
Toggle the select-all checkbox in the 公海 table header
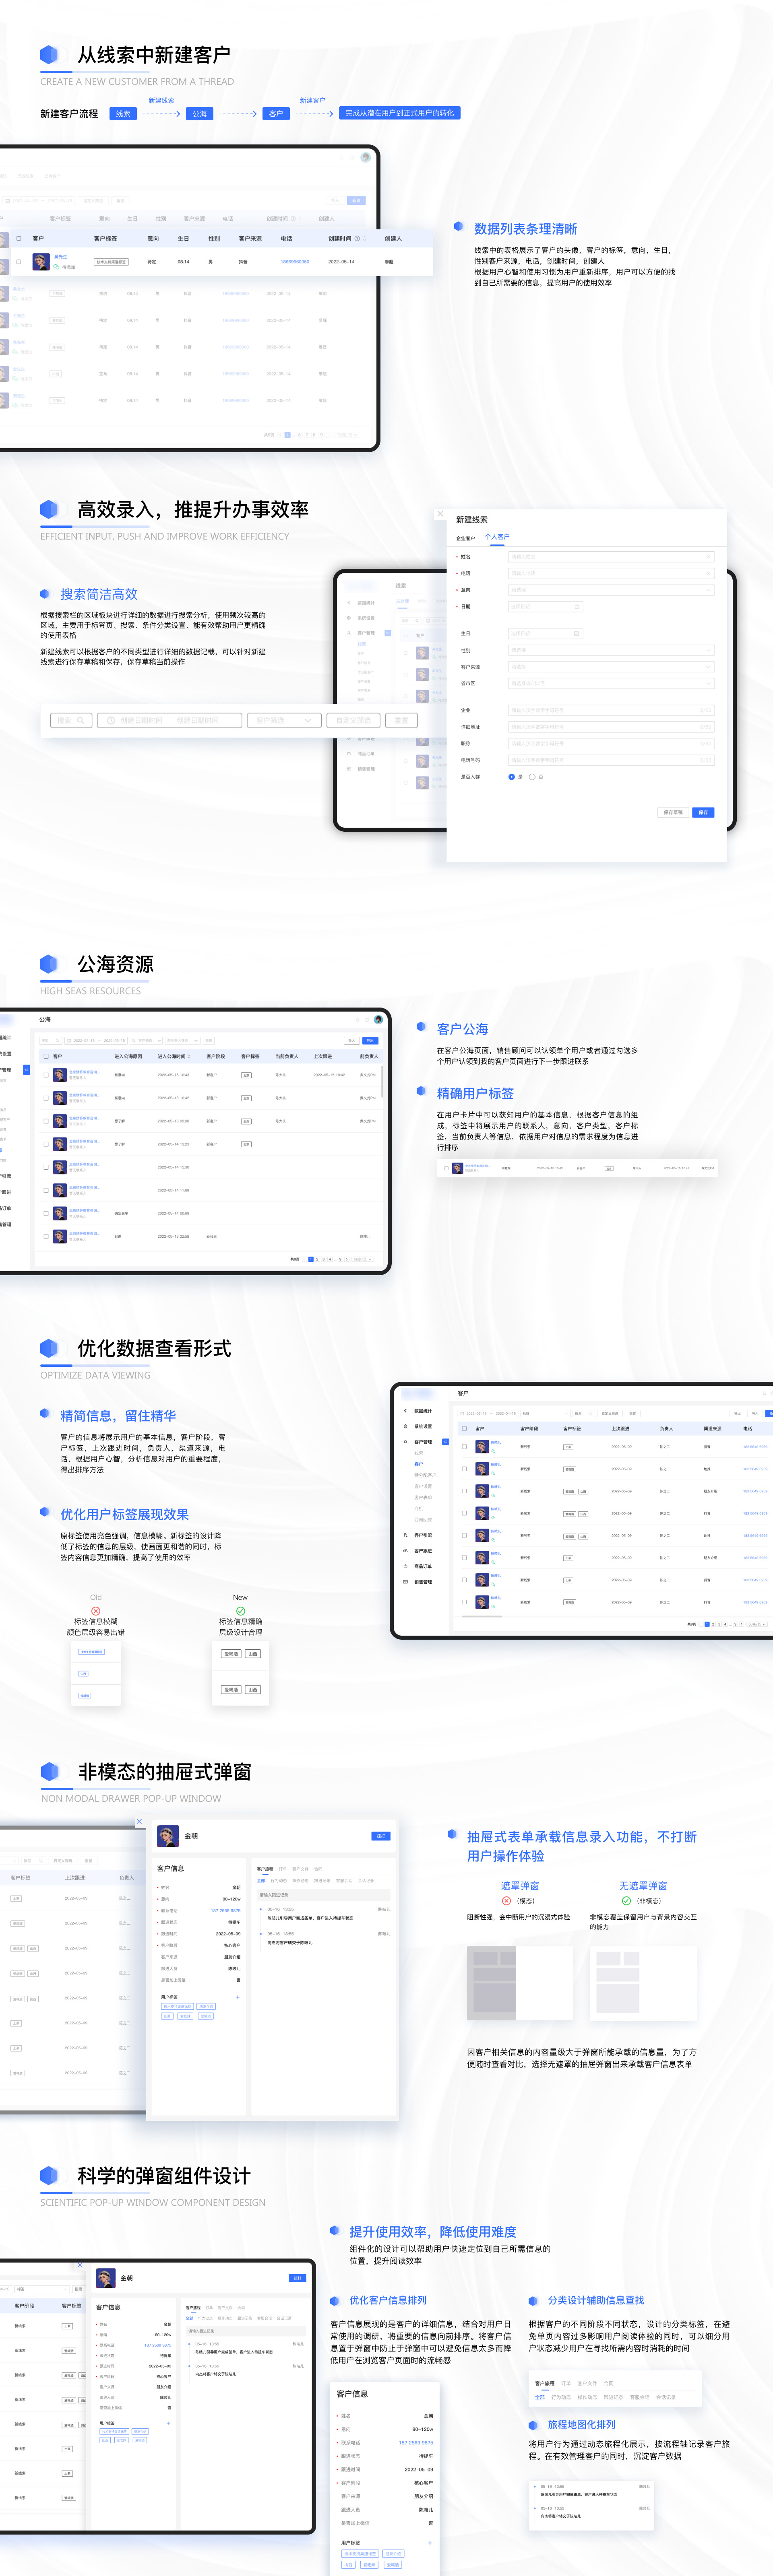click(46, 1056)
